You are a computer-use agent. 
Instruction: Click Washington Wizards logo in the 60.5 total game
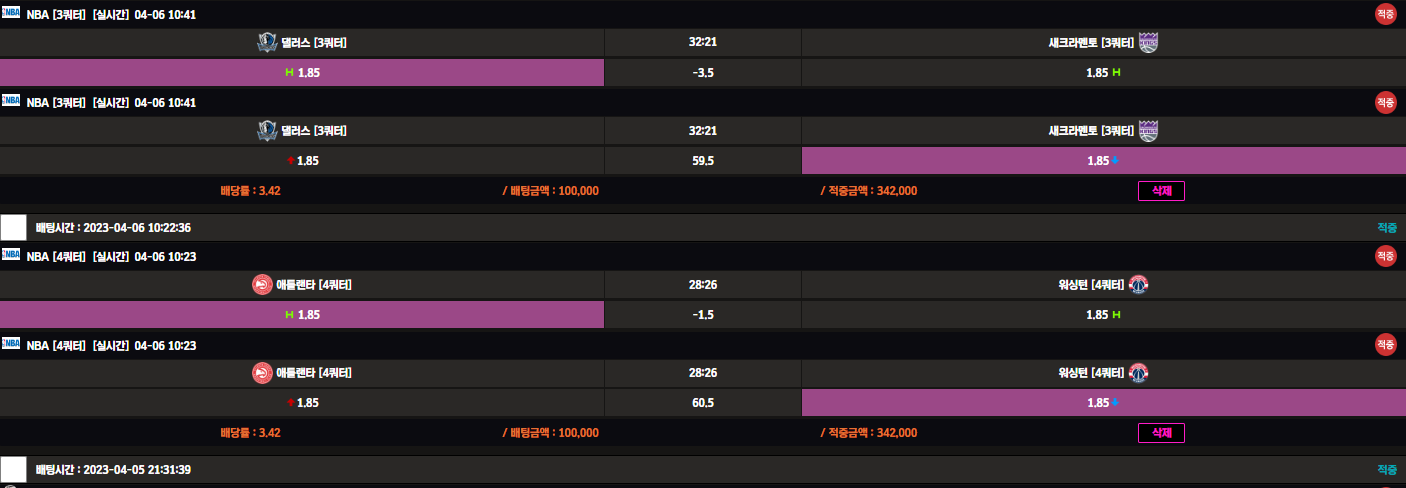[1139, 373]
